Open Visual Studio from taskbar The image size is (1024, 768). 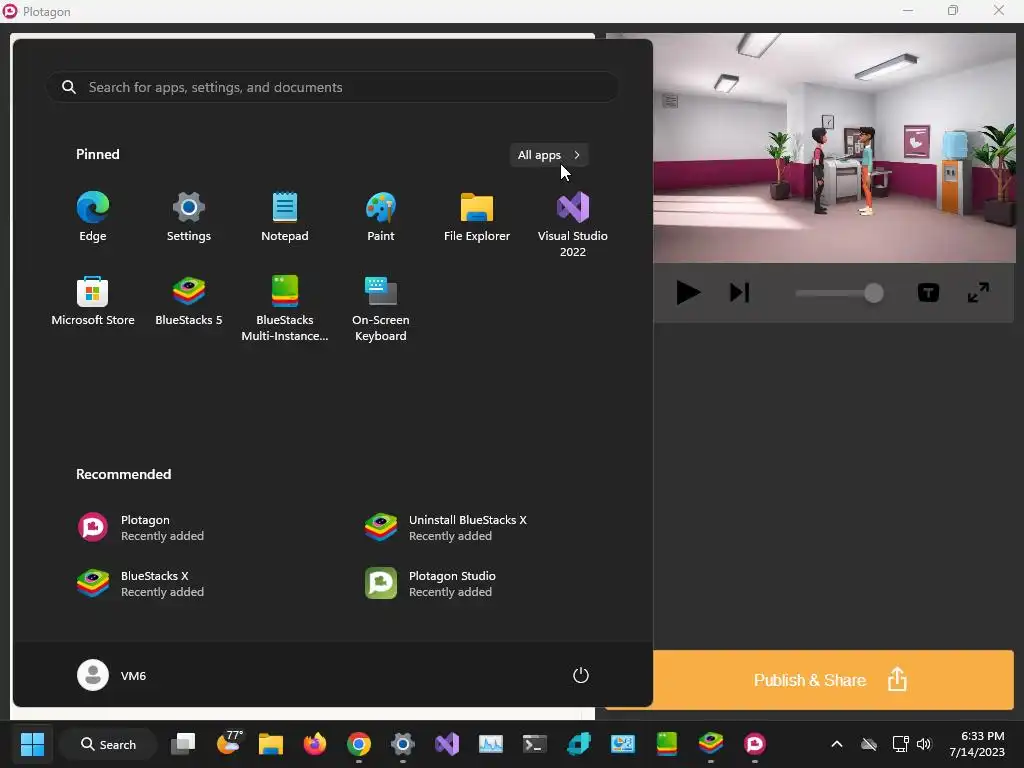coord(447,744)
